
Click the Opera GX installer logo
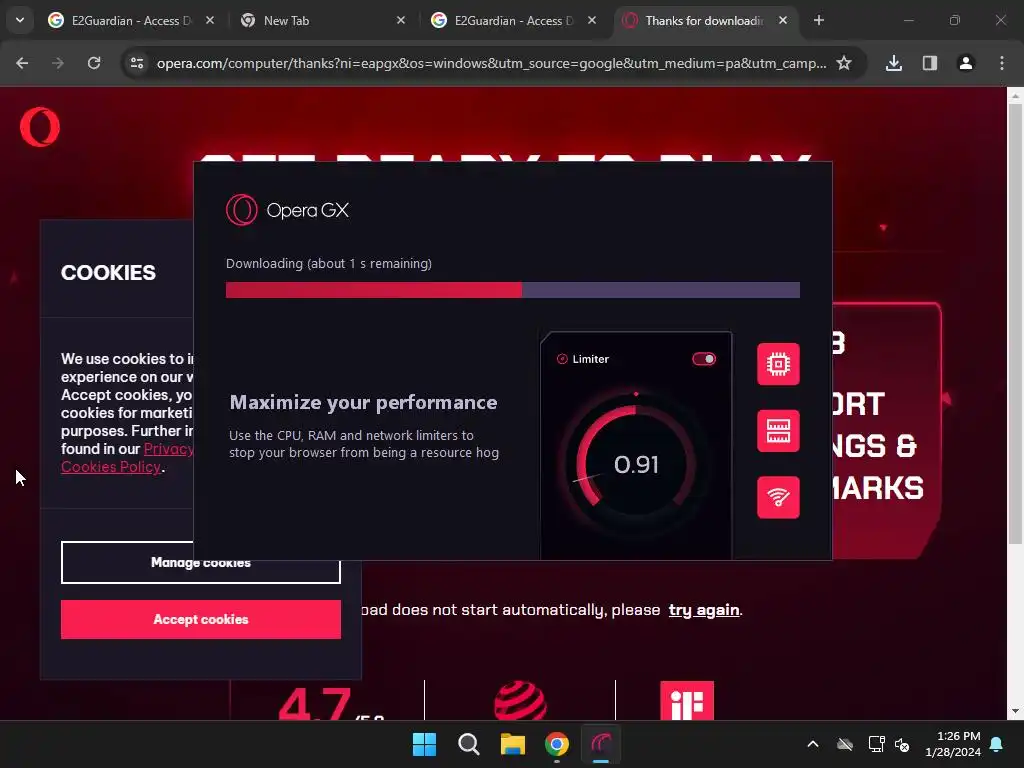(x=287, y=210)
